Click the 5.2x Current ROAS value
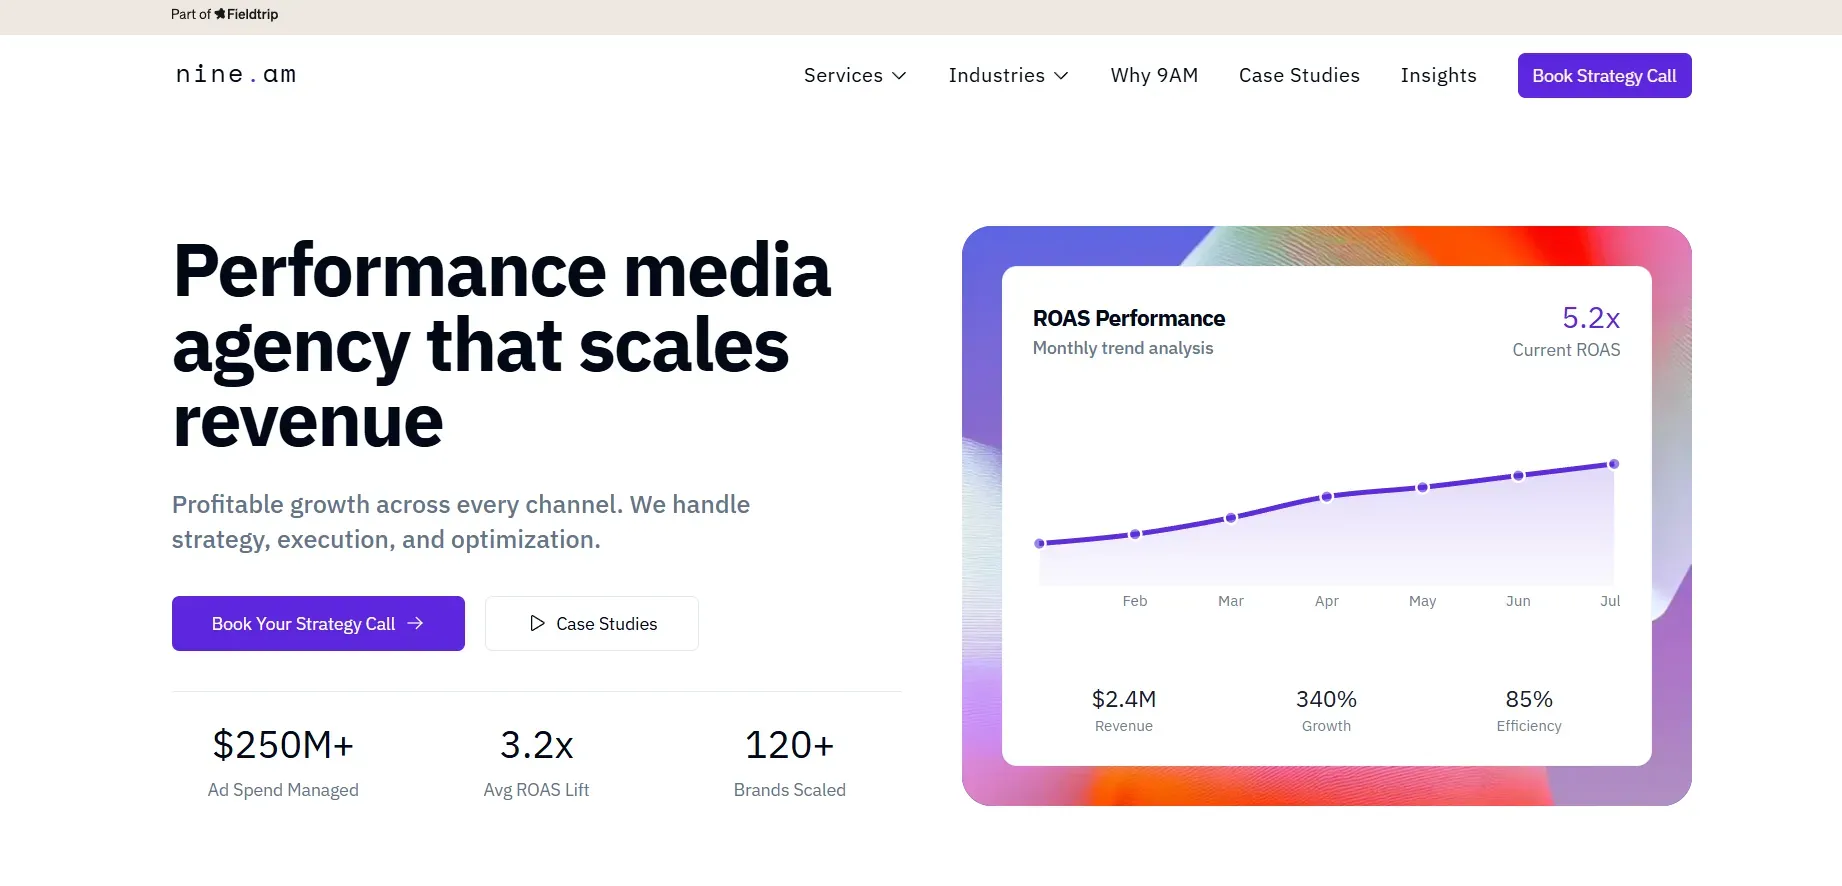 (x=1590, y=318)
